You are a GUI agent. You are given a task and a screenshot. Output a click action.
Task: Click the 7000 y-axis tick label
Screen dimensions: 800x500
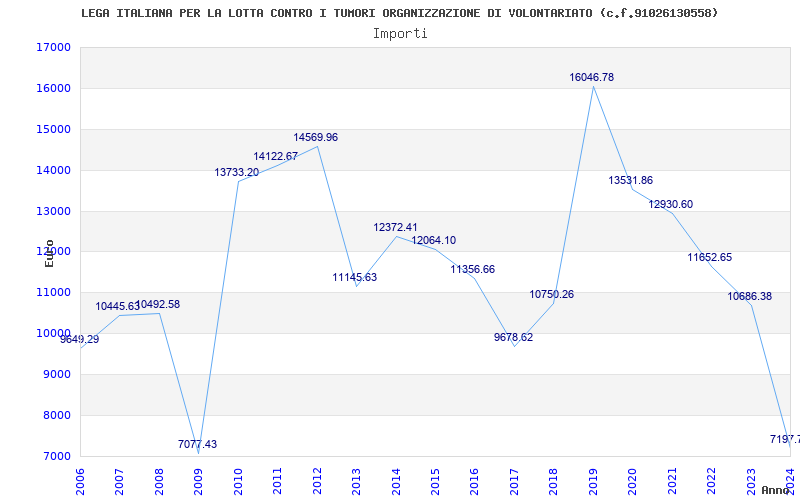click(x=56, y=456)
